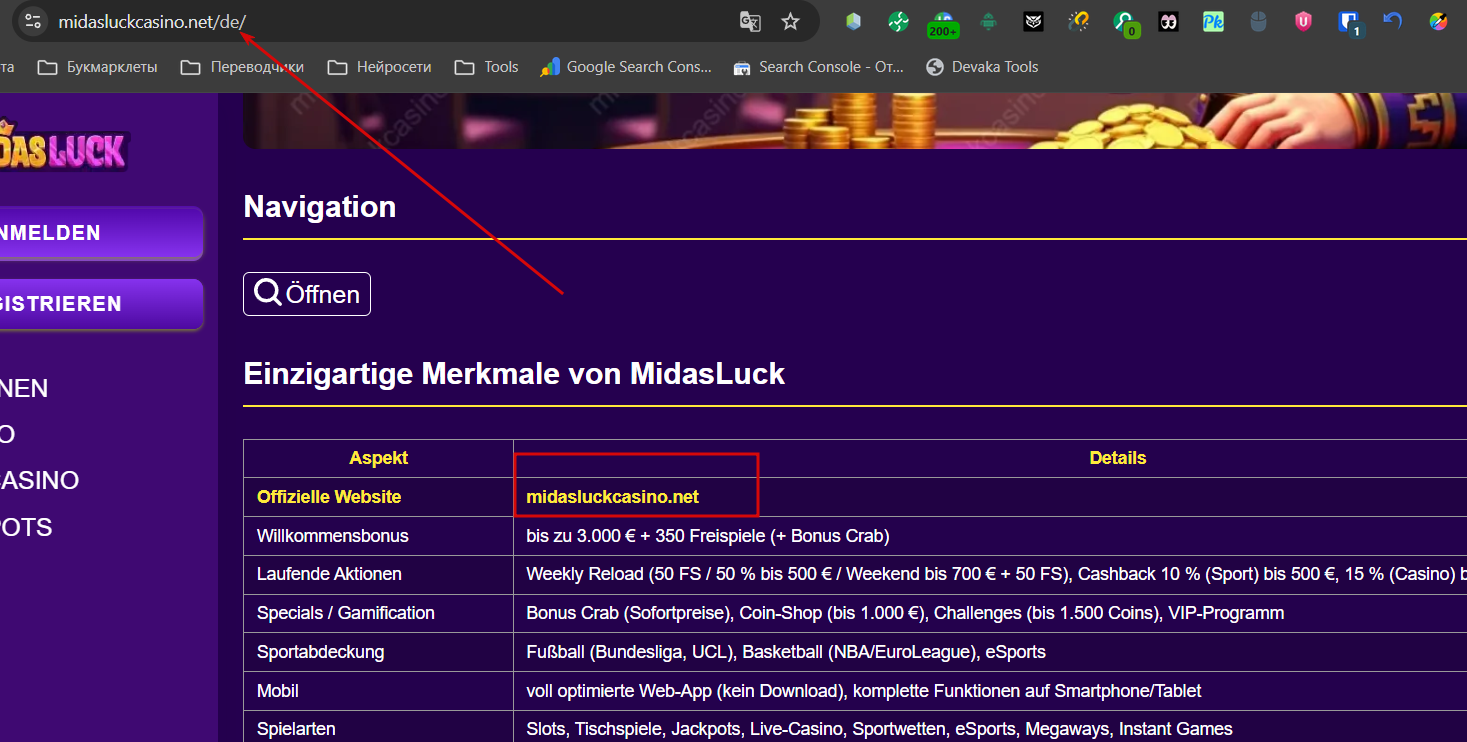The image size is (1467, 742).
Task: Select the Specials / Gamification row label
Action: tap(346, 613)
